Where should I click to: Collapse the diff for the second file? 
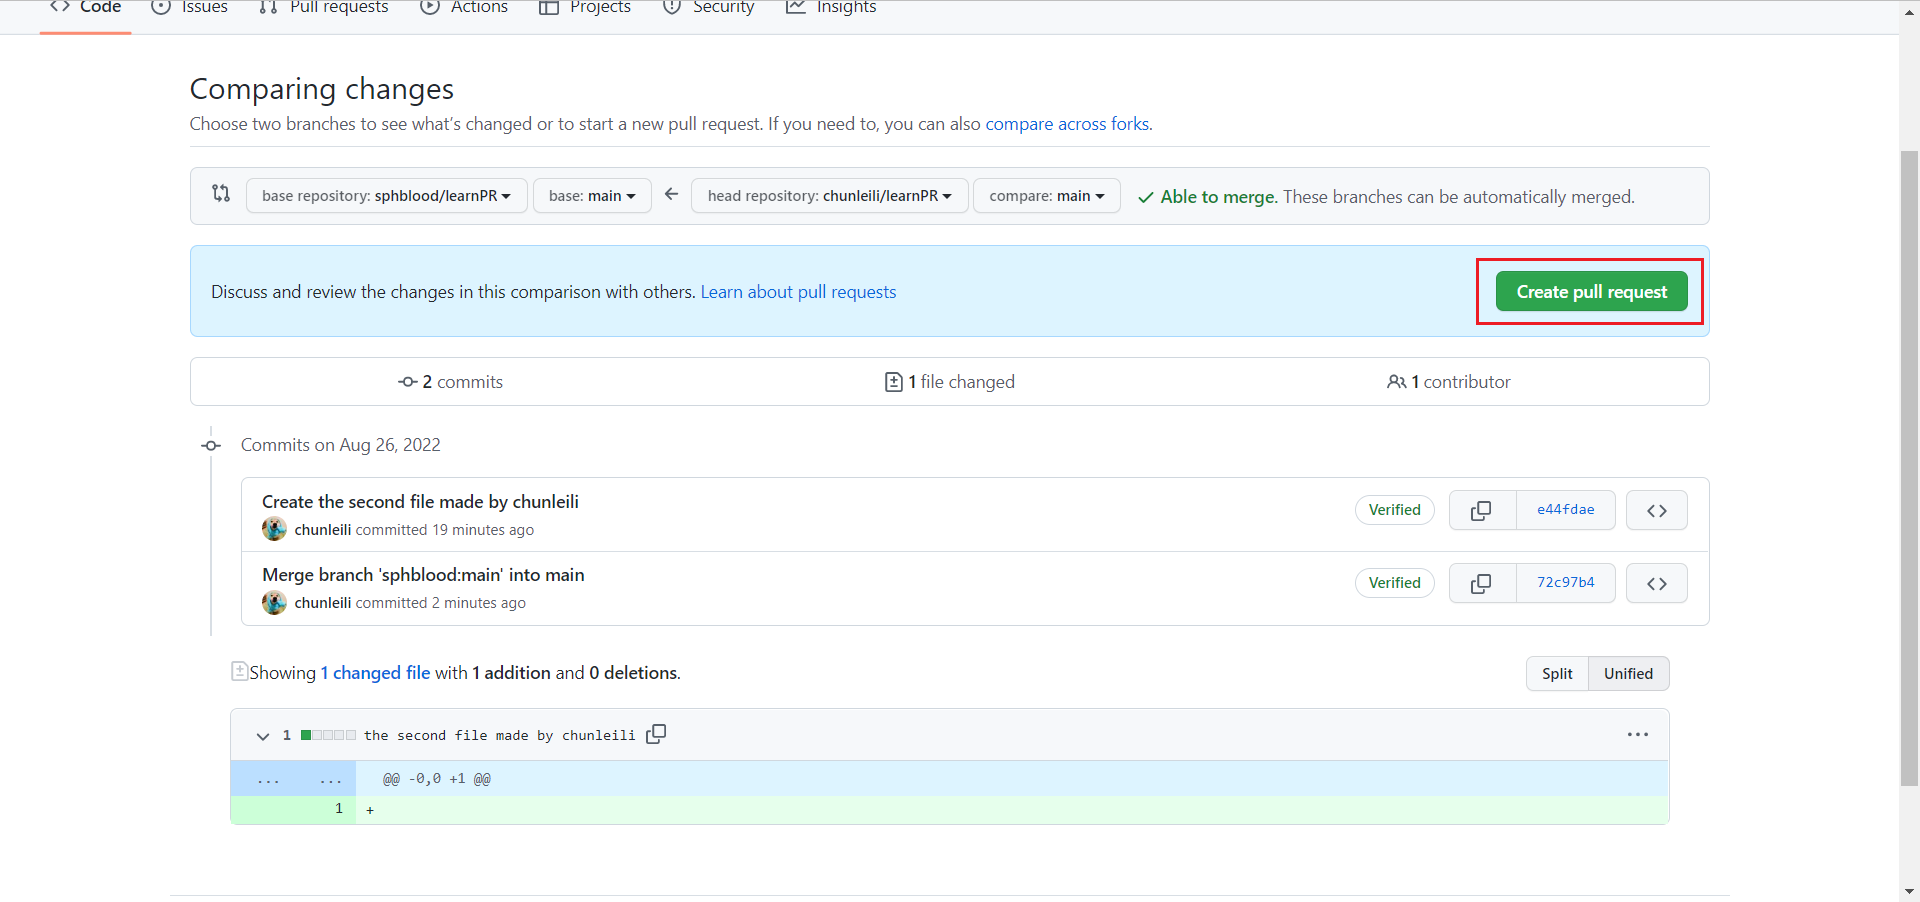coord(263,736)
